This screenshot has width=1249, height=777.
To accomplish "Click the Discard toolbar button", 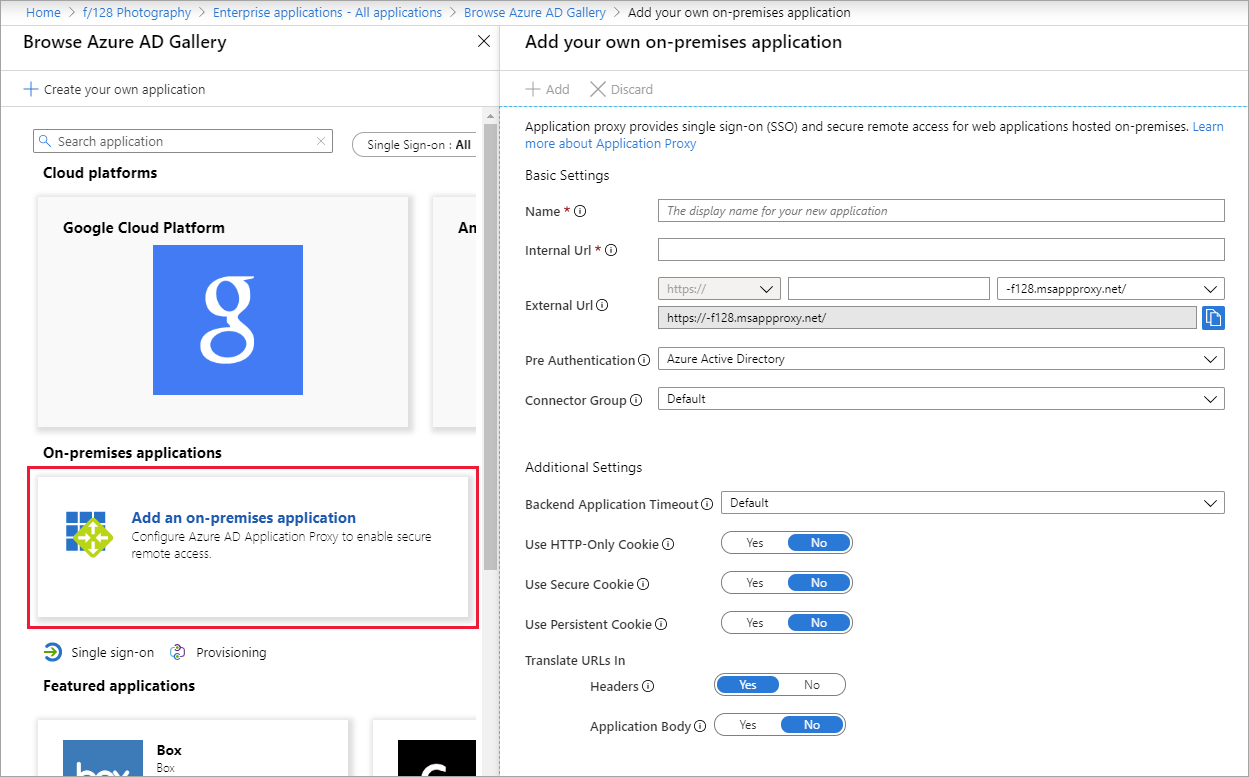I will pos(621,89).
